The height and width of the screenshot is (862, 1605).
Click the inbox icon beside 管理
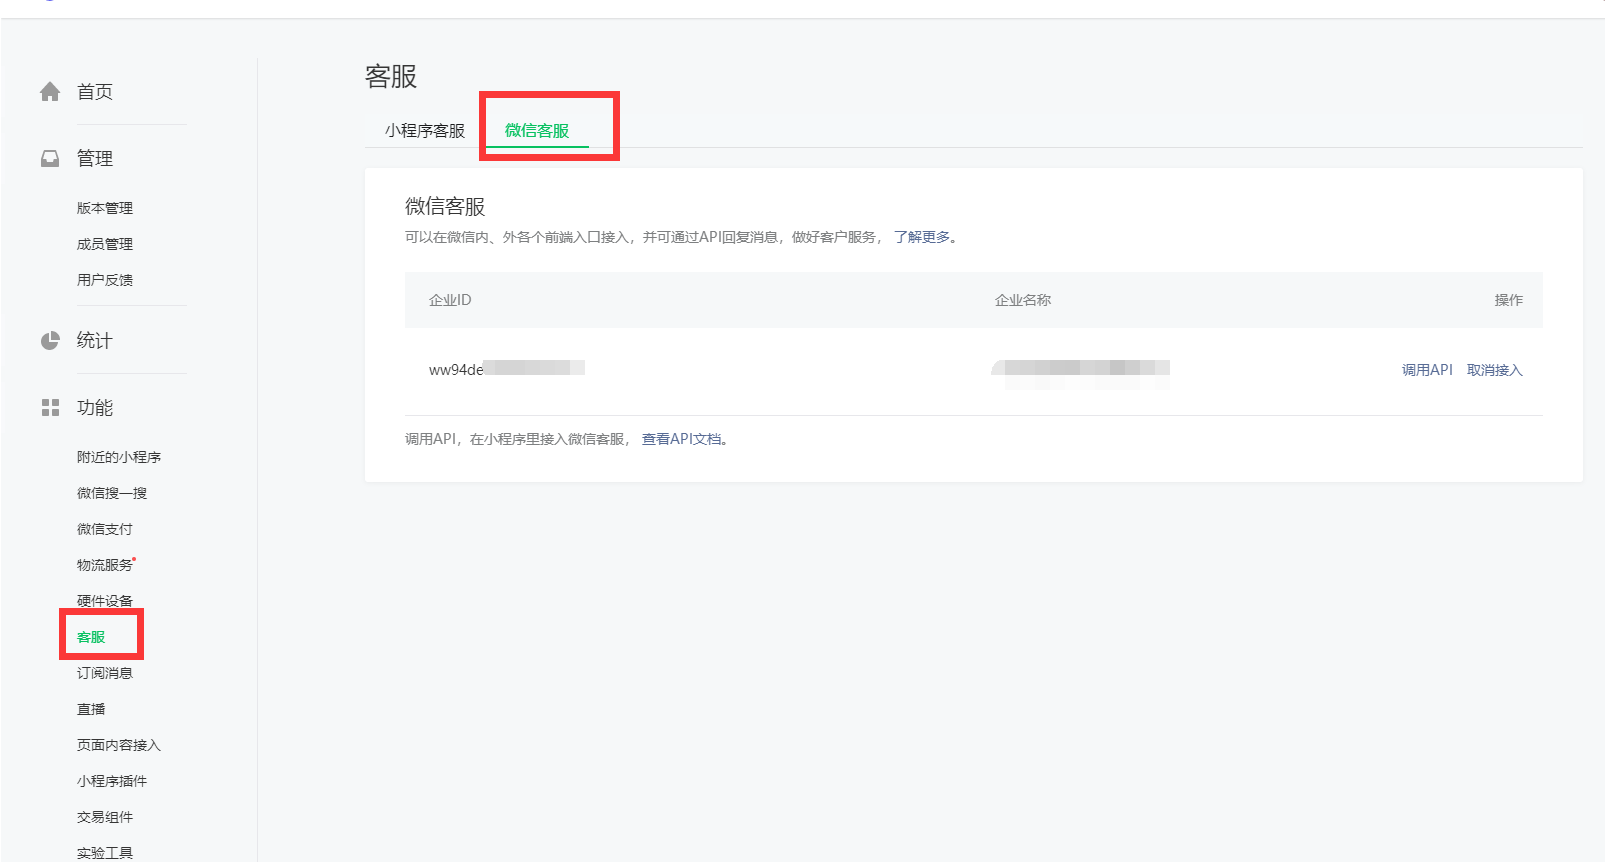50,159
